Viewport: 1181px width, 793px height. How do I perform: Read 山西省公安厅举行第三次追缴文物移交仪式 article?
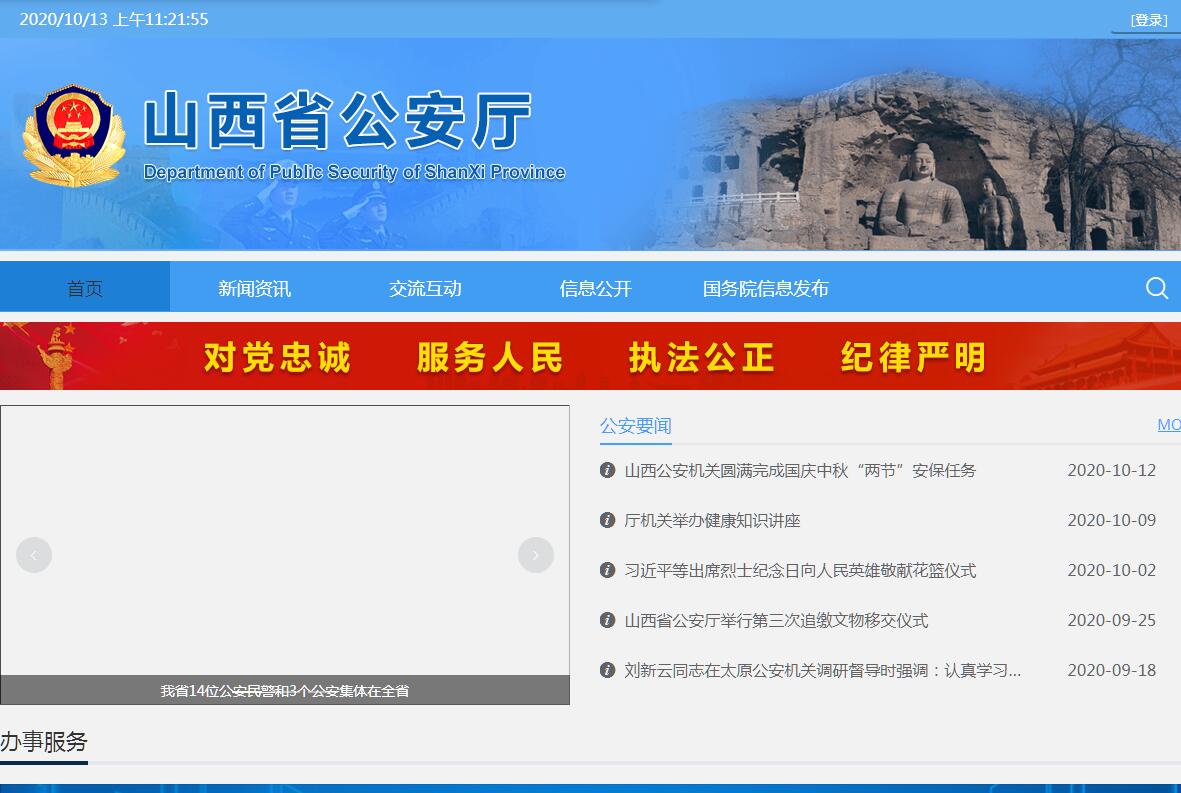(776, 620)
